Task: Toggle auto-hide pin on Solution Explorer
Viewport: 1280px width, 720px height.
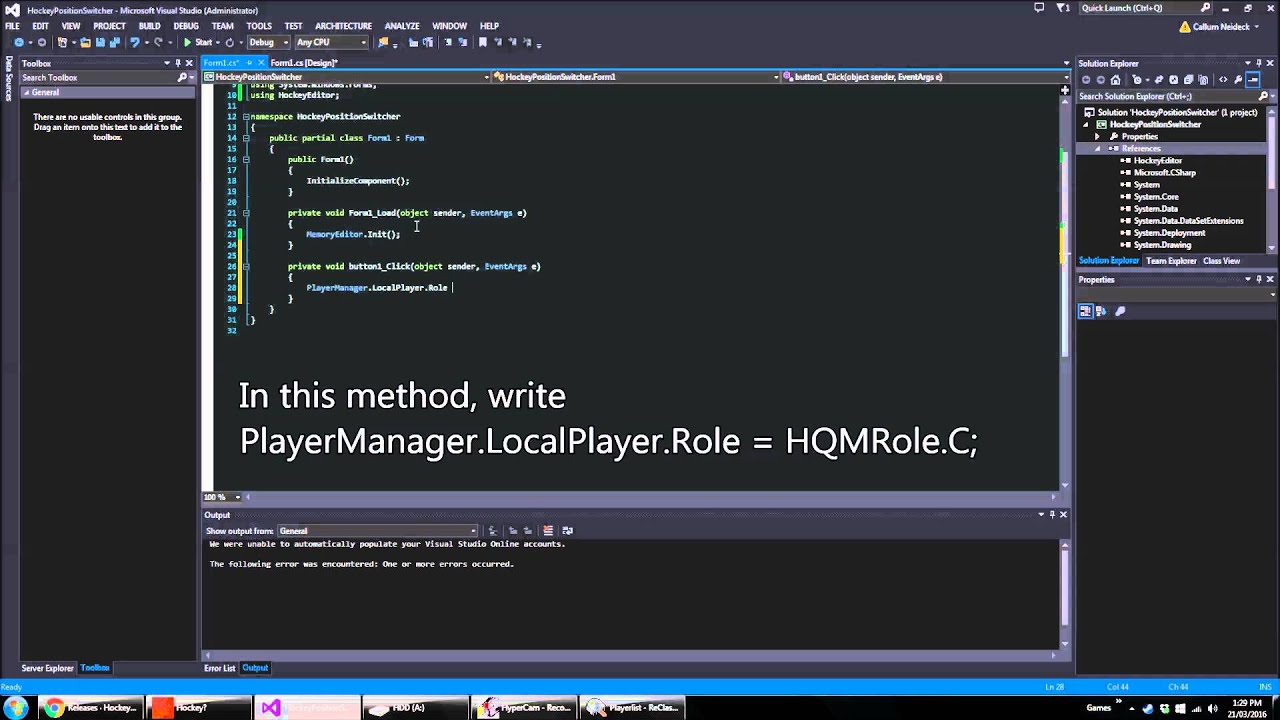Action: (x=1259, y=64)
